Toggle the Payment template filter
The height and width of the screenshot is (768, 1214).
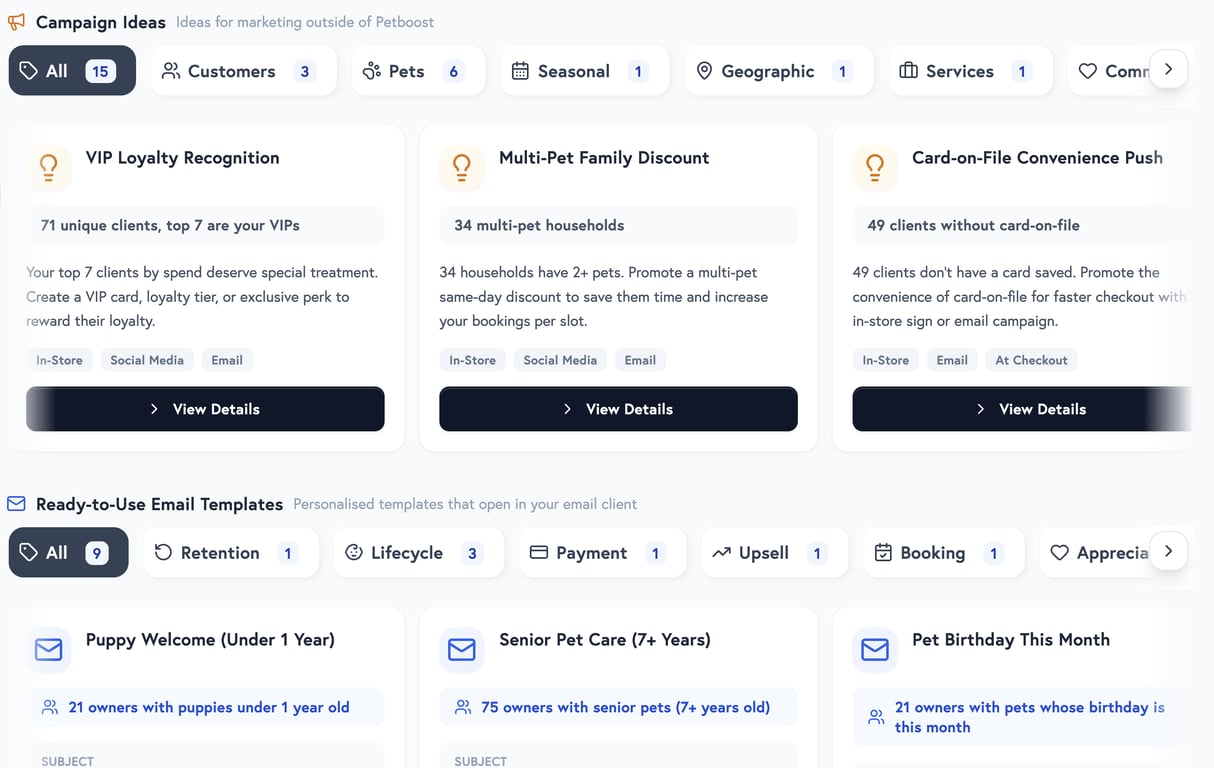pos(601,552)
